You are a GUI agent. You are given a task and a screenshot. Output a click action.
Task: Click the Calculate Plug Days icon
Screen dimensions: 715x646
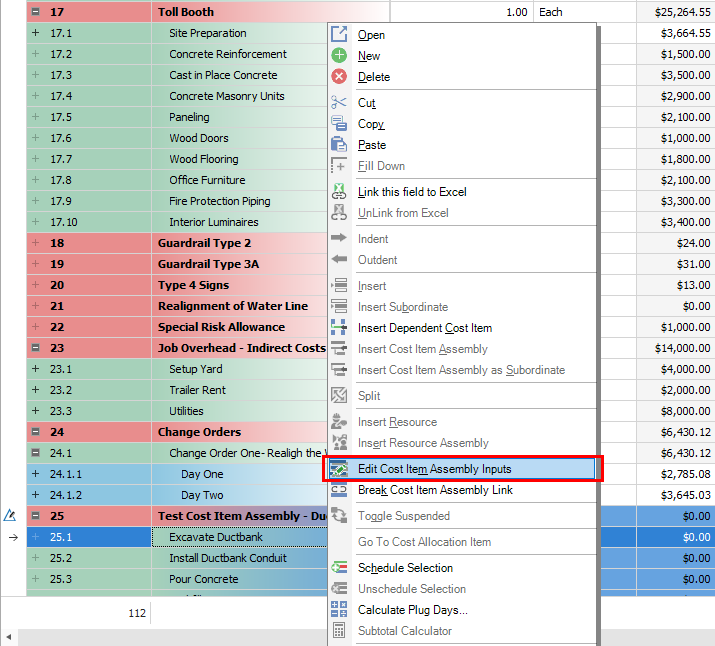[x=339, y=610]
